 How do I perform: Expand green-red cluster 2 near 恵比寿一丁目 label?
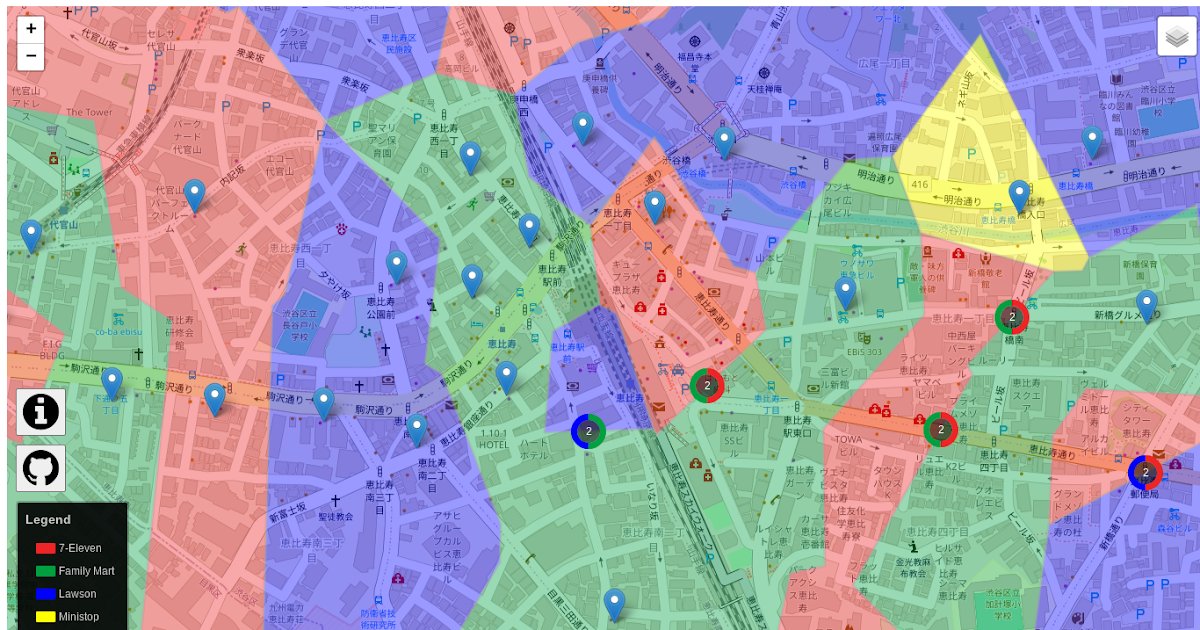707,385
